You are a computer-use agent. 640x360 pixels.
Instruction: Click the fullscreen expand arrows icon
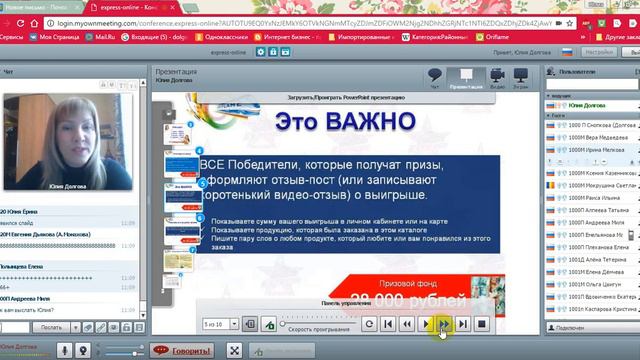point(234,351)
